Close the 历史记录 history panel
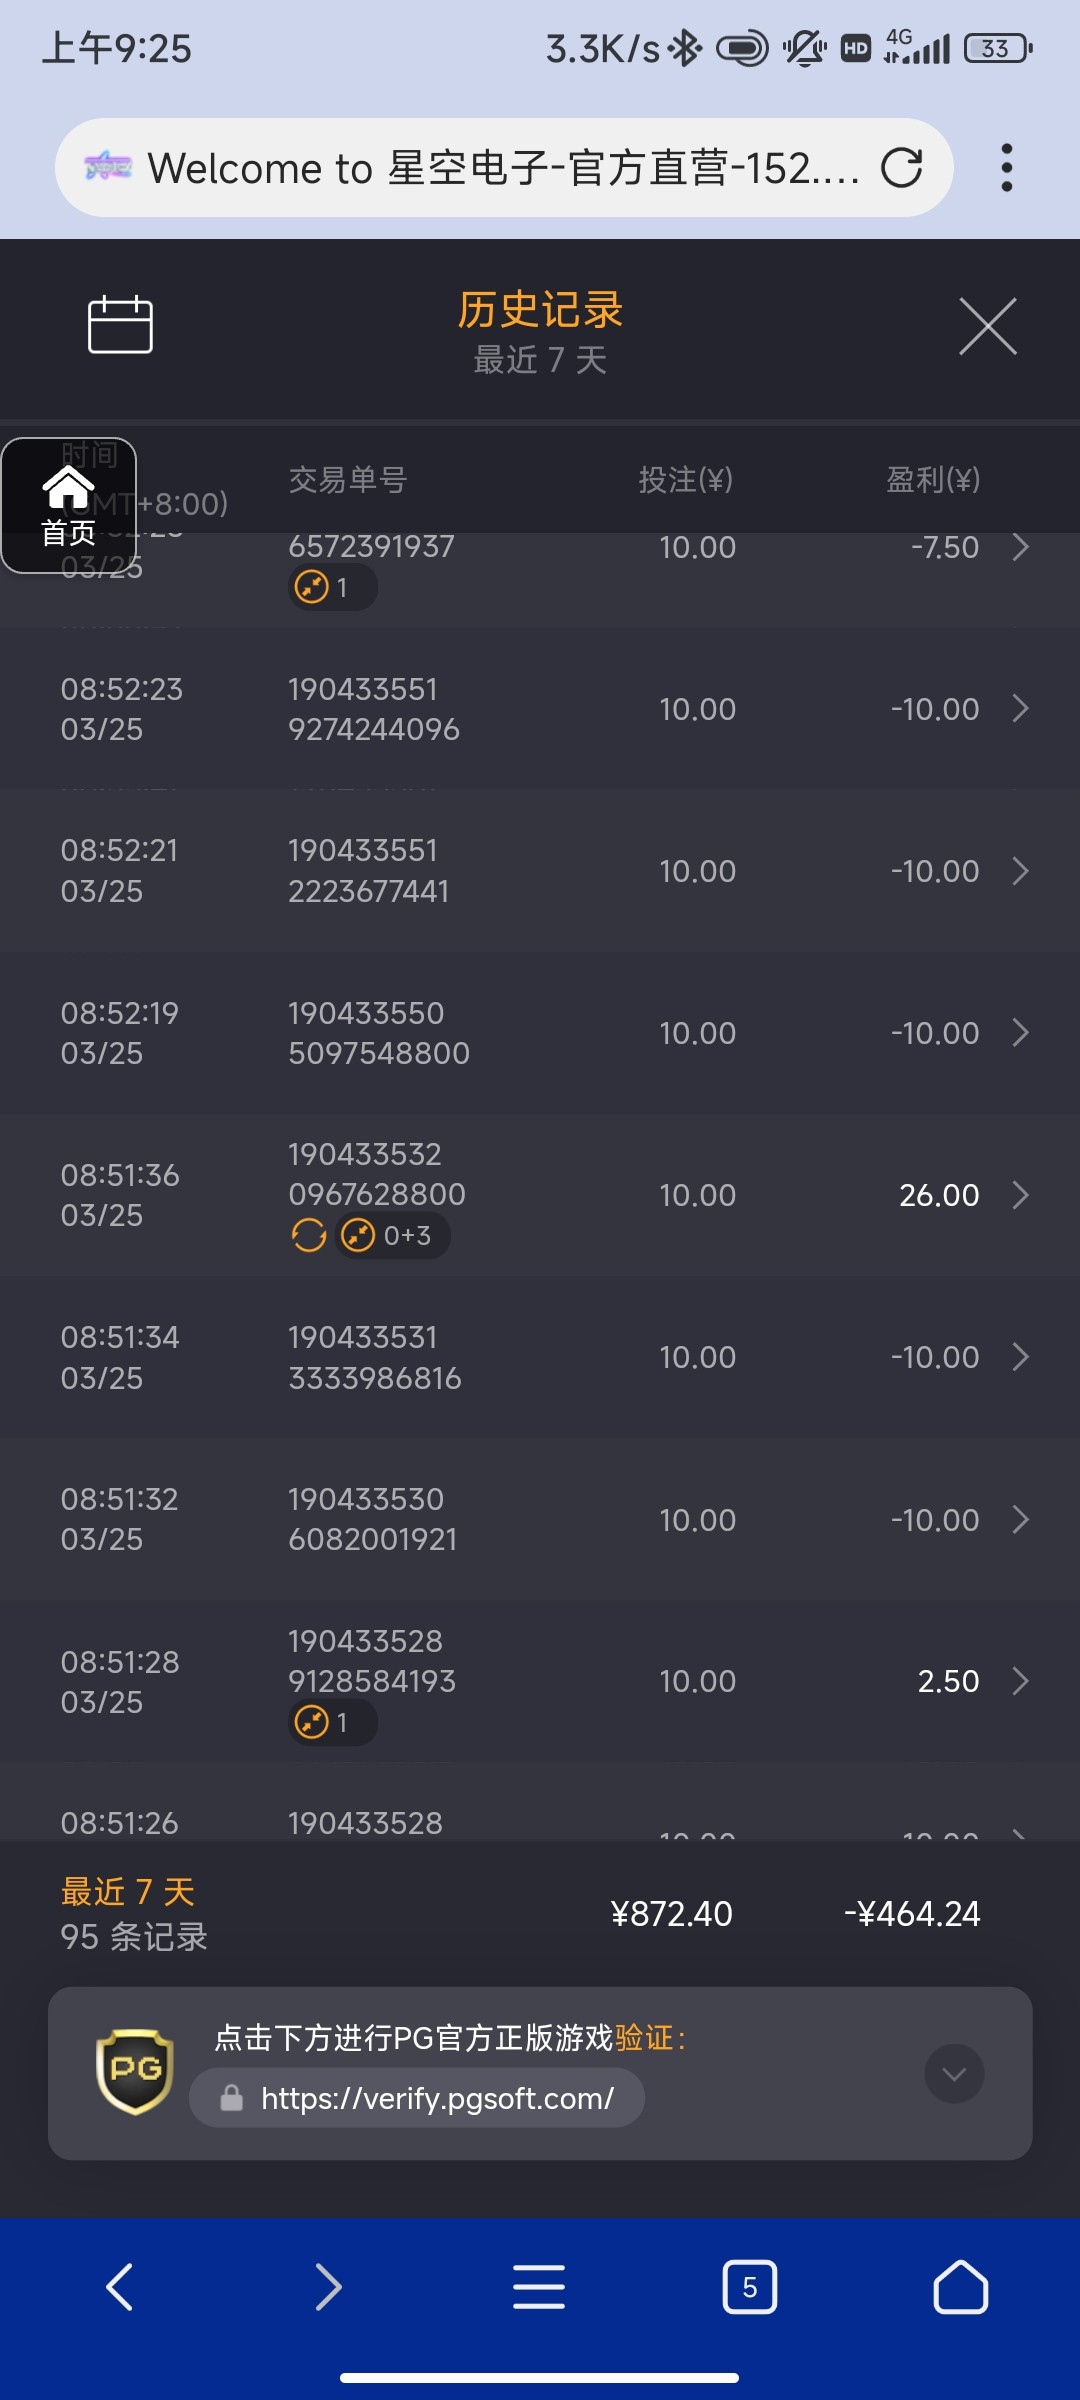The width and height of the screenshot is (1080, 2400). [987, 326]
